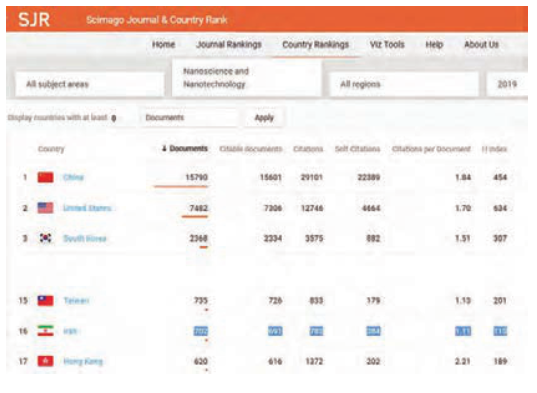Click the Taiwan flag icon
Screen dimensions: 537x393
(x=45, y=301)
